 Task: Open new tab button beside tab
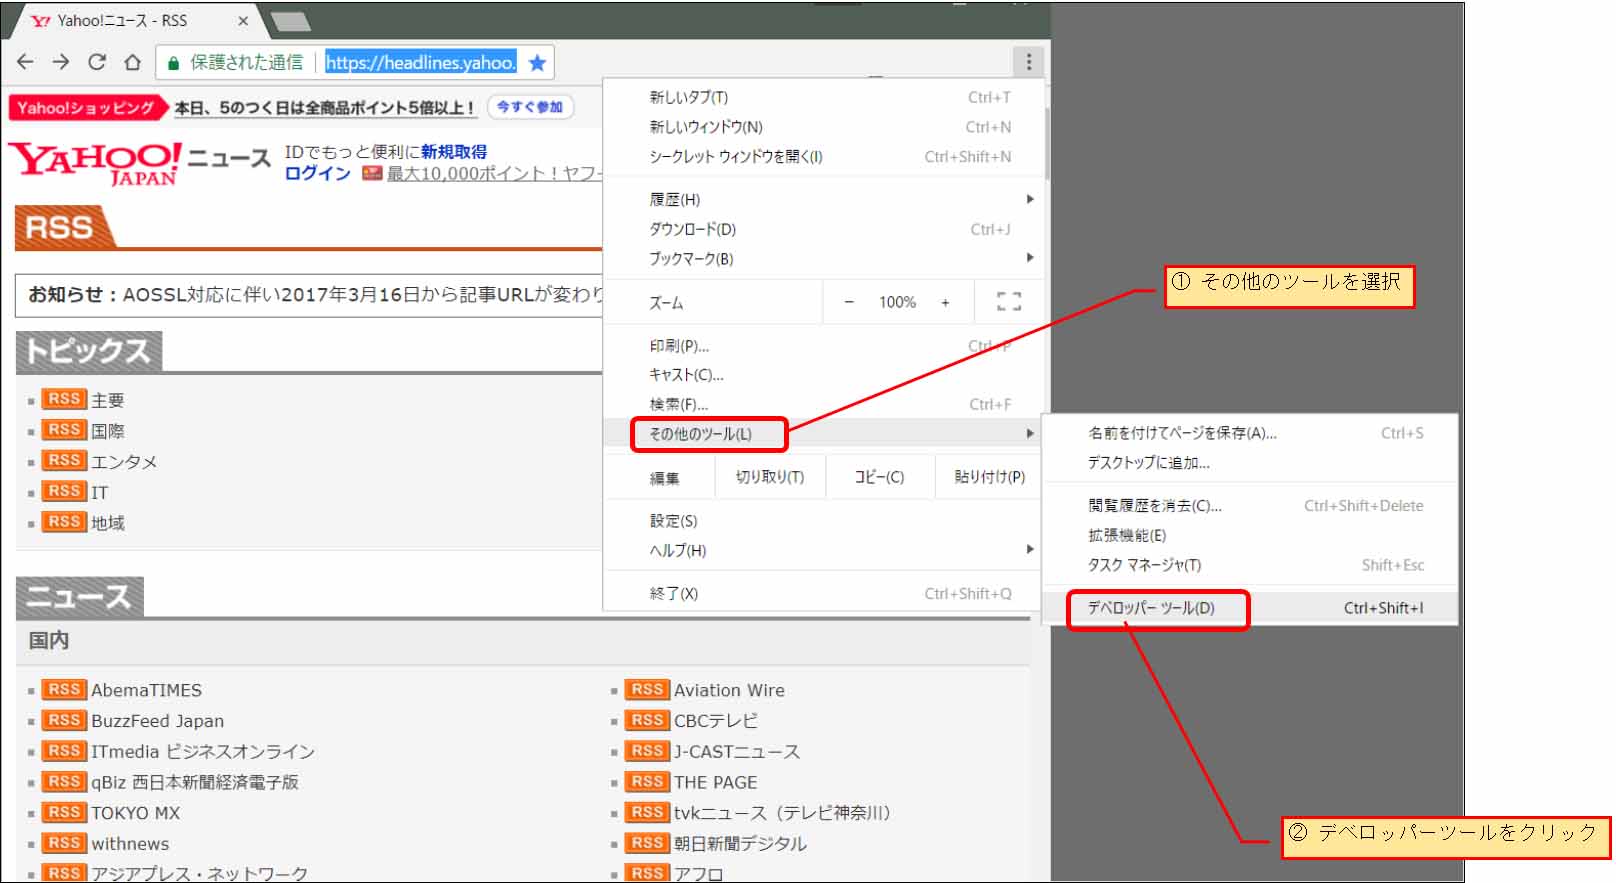291,21
